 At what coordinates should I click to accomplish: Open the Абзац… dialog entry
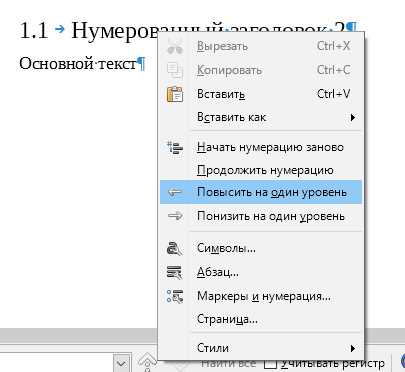click(x=261, y=272)
